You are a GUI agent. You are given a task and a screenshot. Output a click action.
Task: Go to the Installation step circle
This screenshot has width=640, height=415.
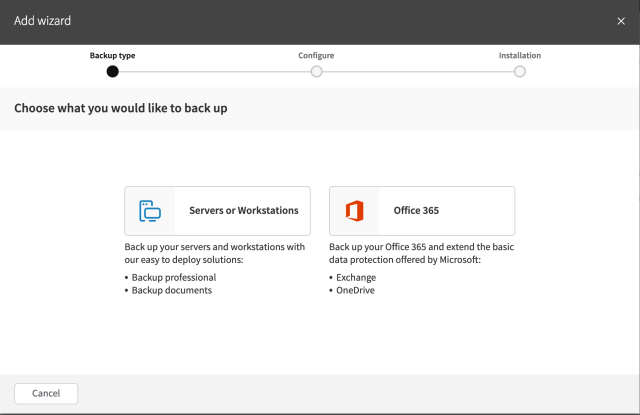(x=520, y=71)
